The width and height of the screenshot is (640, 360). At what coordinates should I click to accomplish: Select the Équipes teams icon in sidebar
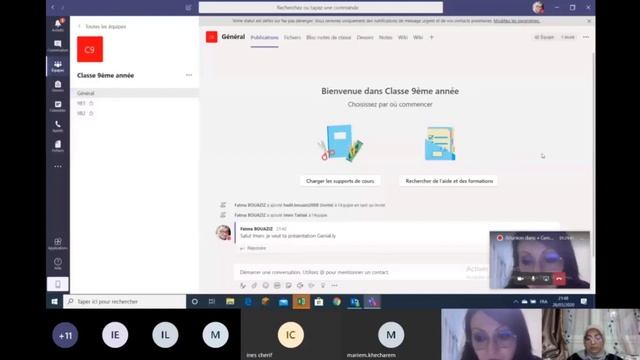pyautogui.click(x=58, y=66)
